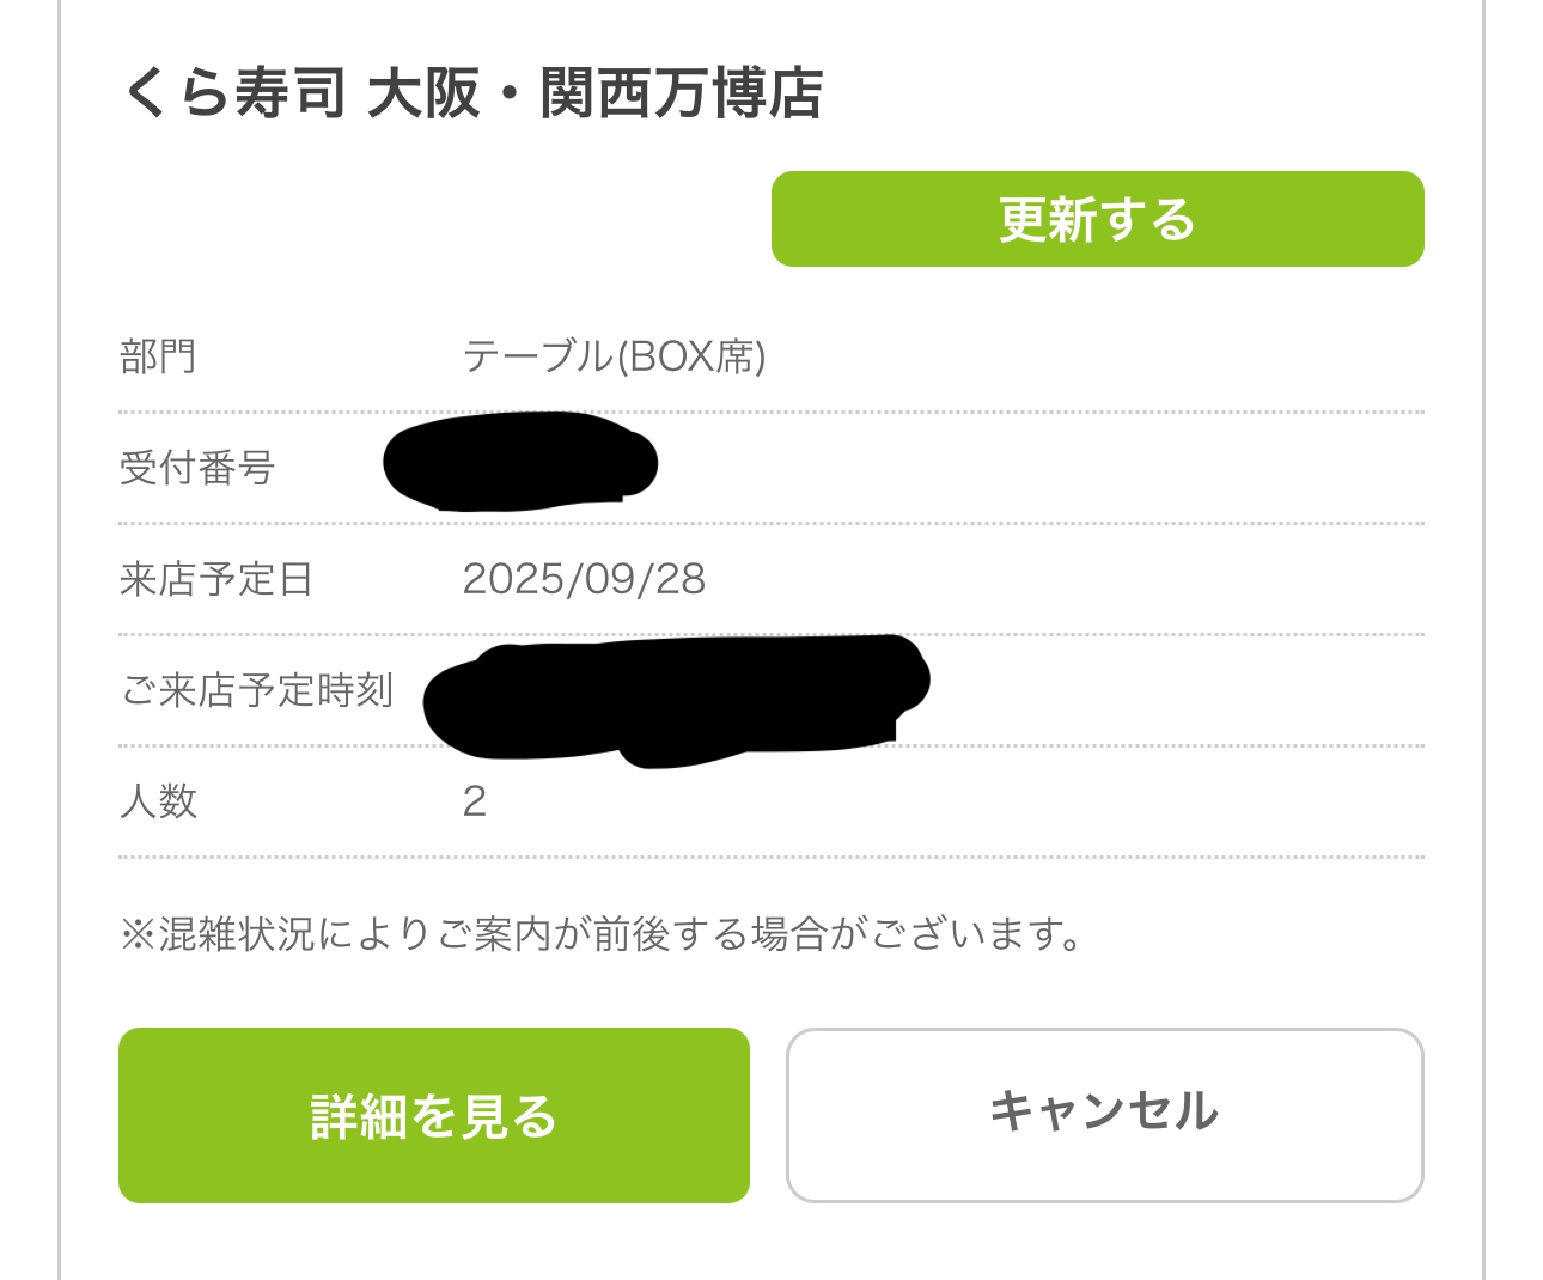This screenshot has width=1543, height=1280.
Task: Click the ※ mark starting the notice
Action: (135, 936)
